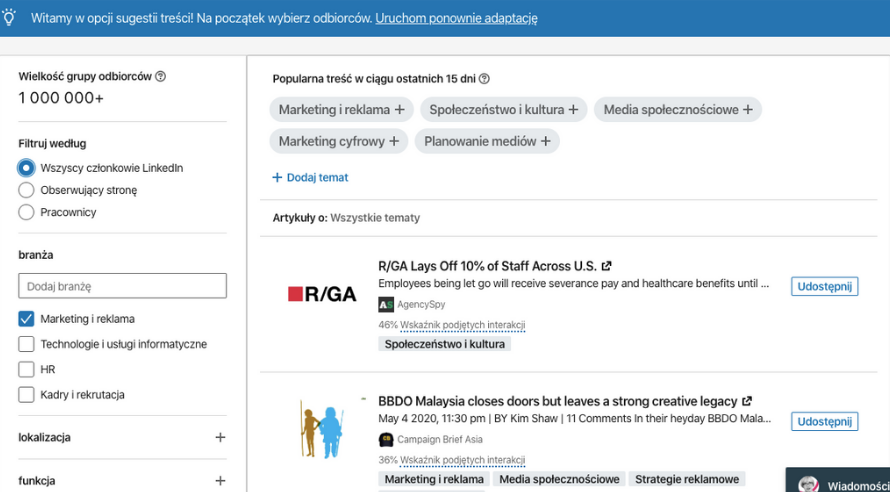Select the Pracownicy radio option

26,212
